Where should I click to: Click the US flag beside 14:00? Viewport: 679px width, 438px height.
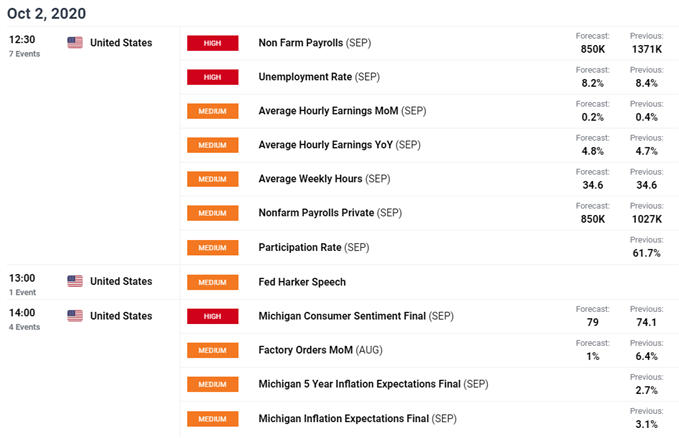75,316
